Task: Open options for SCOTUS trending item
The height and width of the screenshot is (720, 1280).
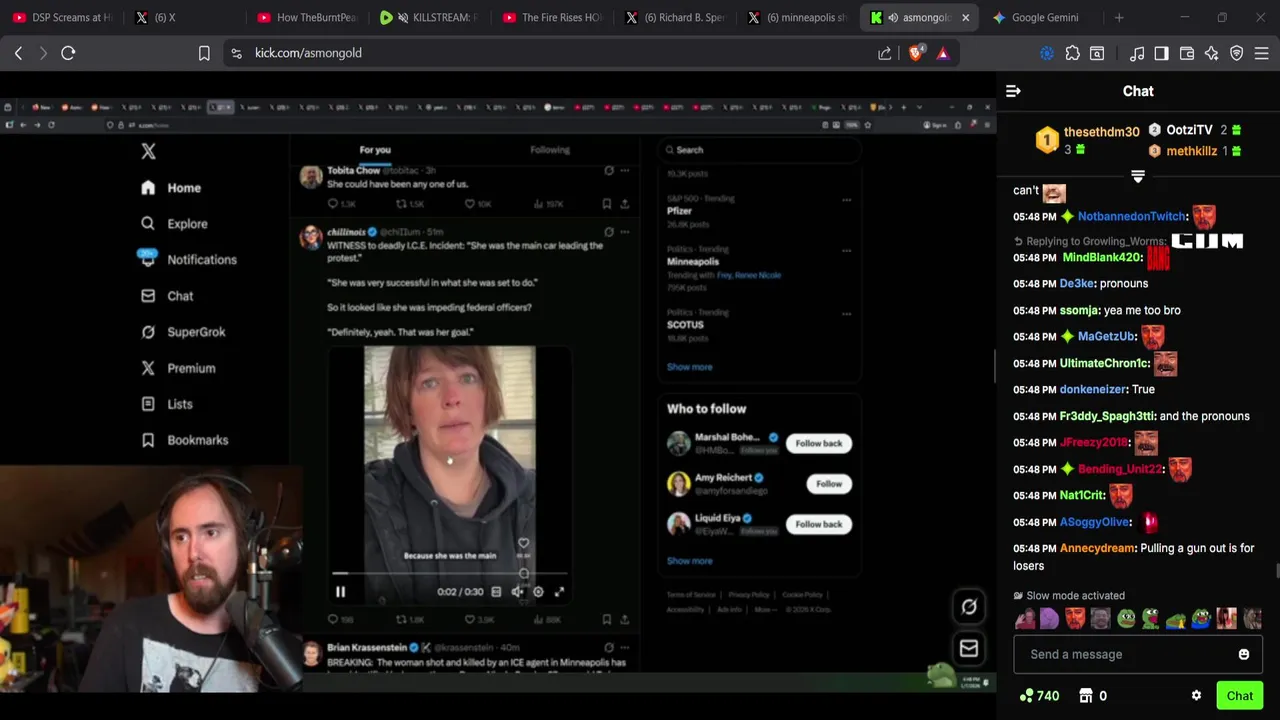Action: coord(846,313)
